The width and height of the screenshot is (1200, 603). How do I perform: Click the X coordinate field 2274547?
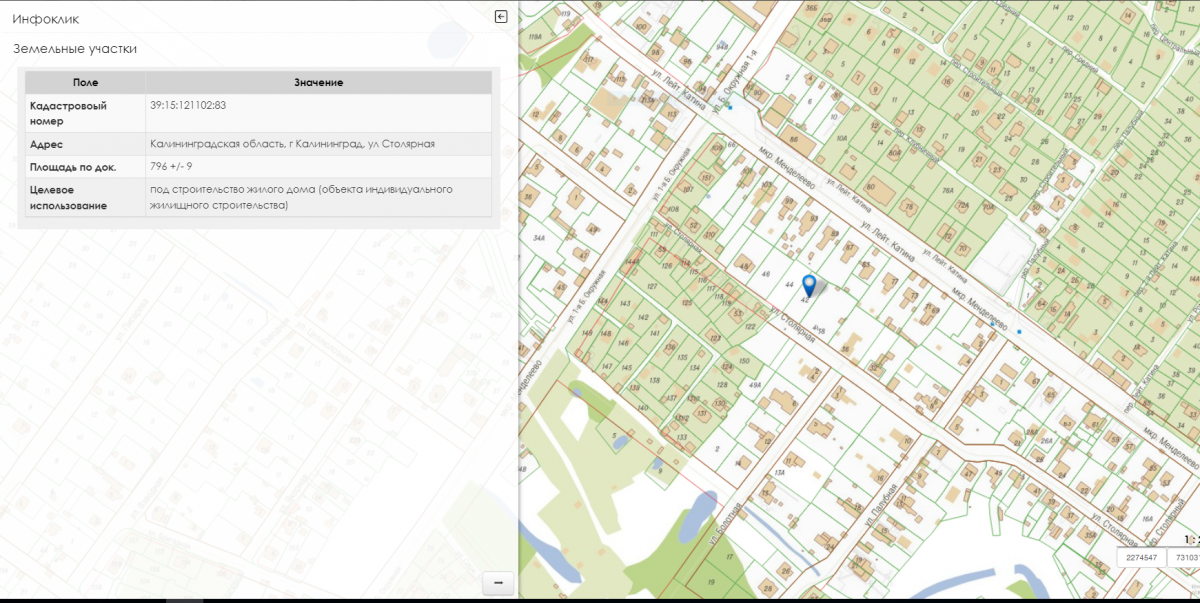(1141, 557)
